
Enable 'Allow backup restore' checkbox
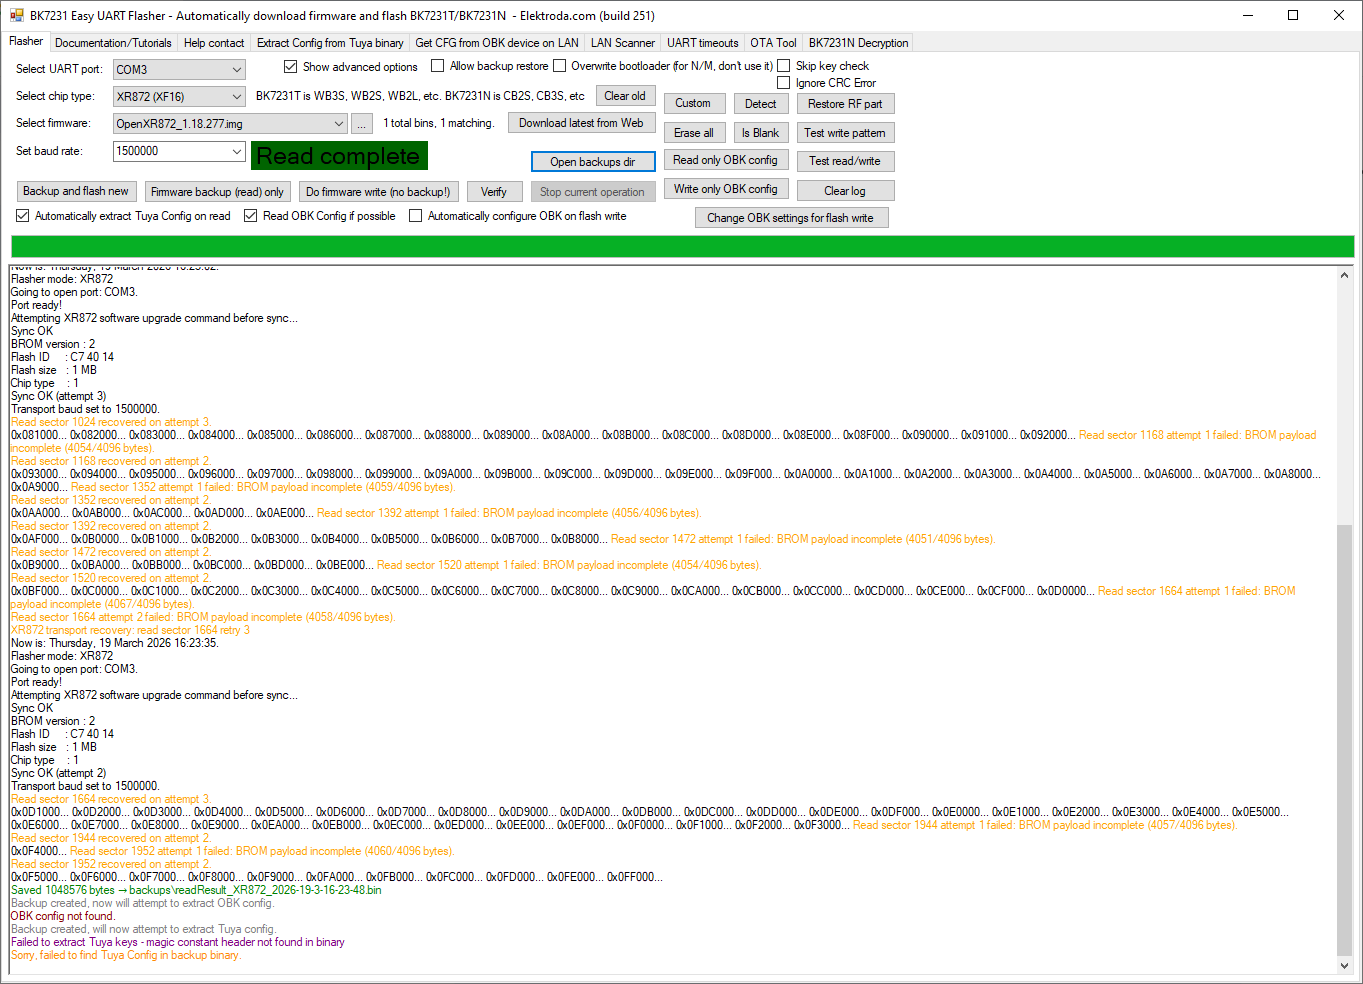[x=438, y=66]
